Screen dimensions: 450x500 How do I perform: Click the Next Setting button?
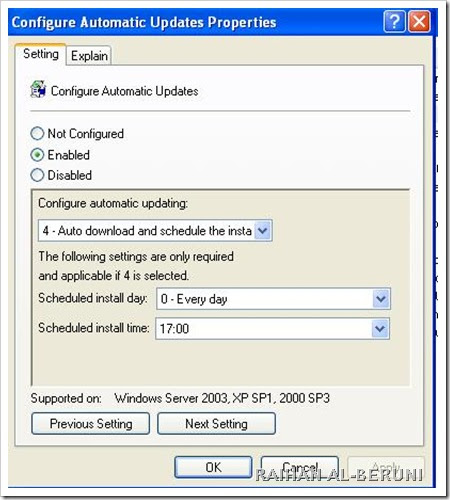coord(216,424)
